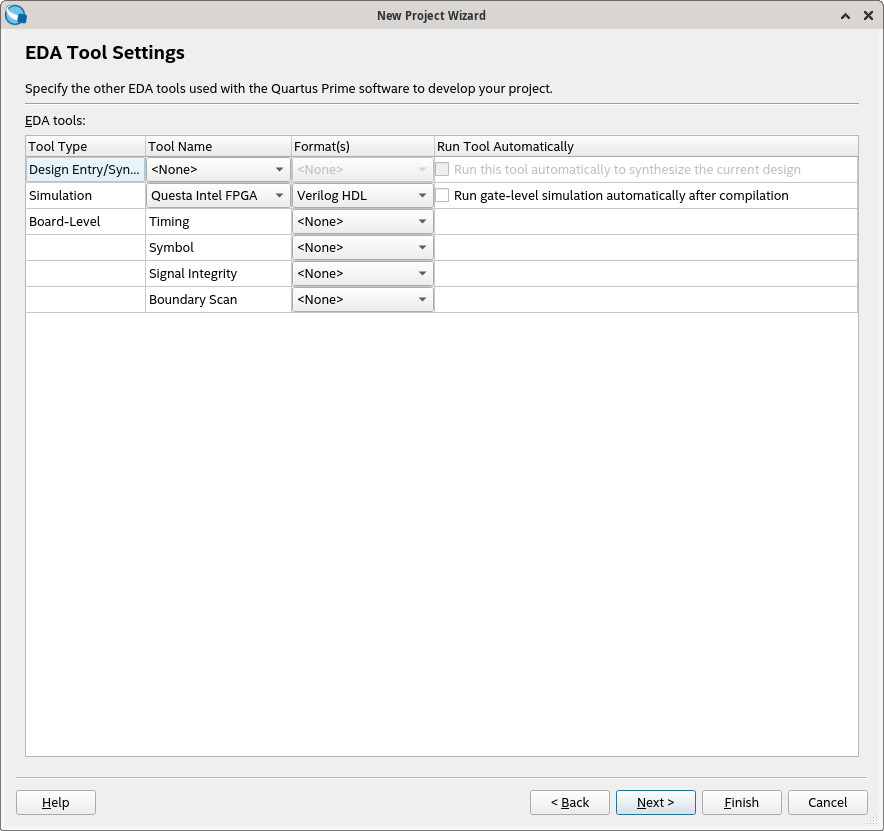
Task: Click the EDA Tool Settings heading
Action: point(105,52)
